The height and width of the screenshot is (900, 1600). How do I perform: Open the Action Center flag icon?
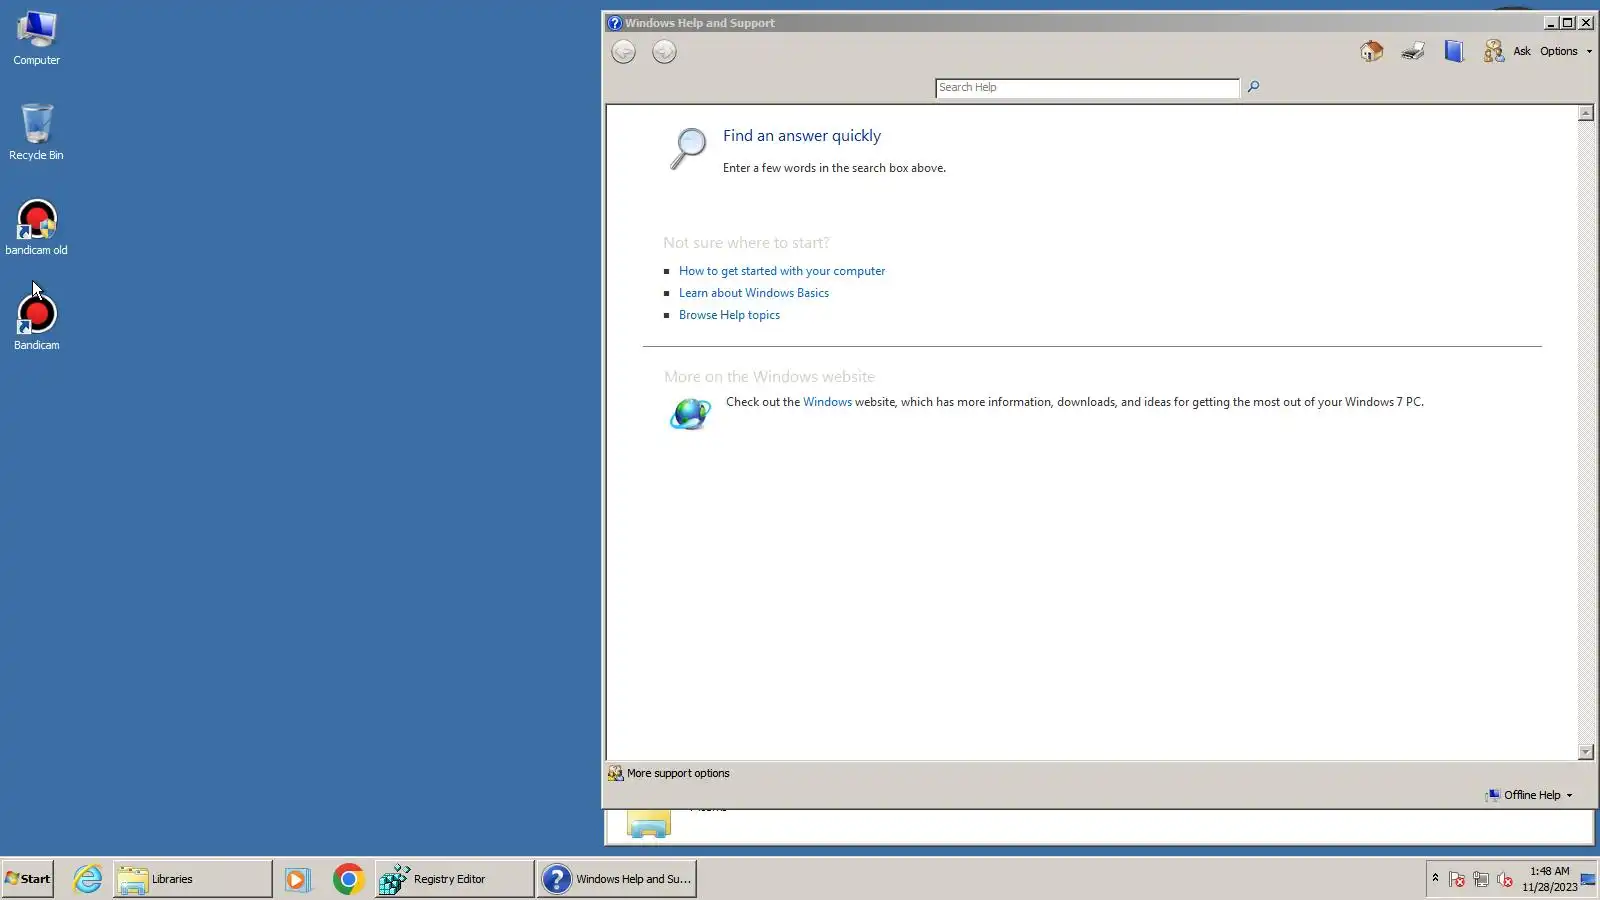(x=1457, y=880)
